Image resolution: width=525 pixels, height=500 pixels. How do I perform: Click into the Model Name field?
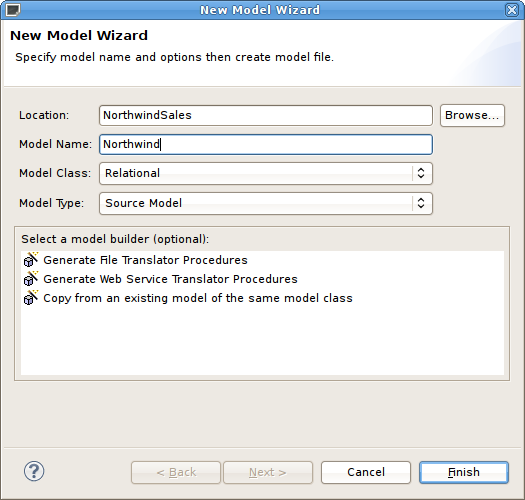pos(266,144)
